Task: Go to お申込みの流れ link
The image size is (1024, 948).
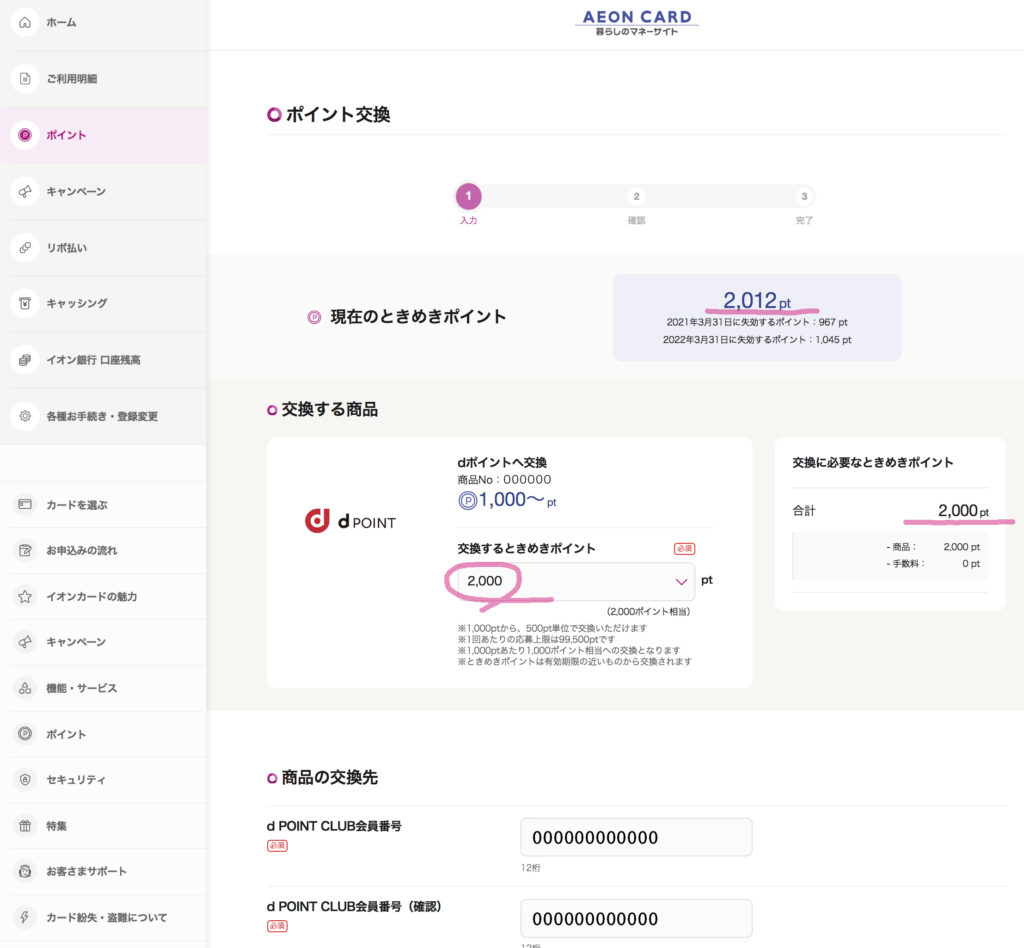Action: (103, 550)
